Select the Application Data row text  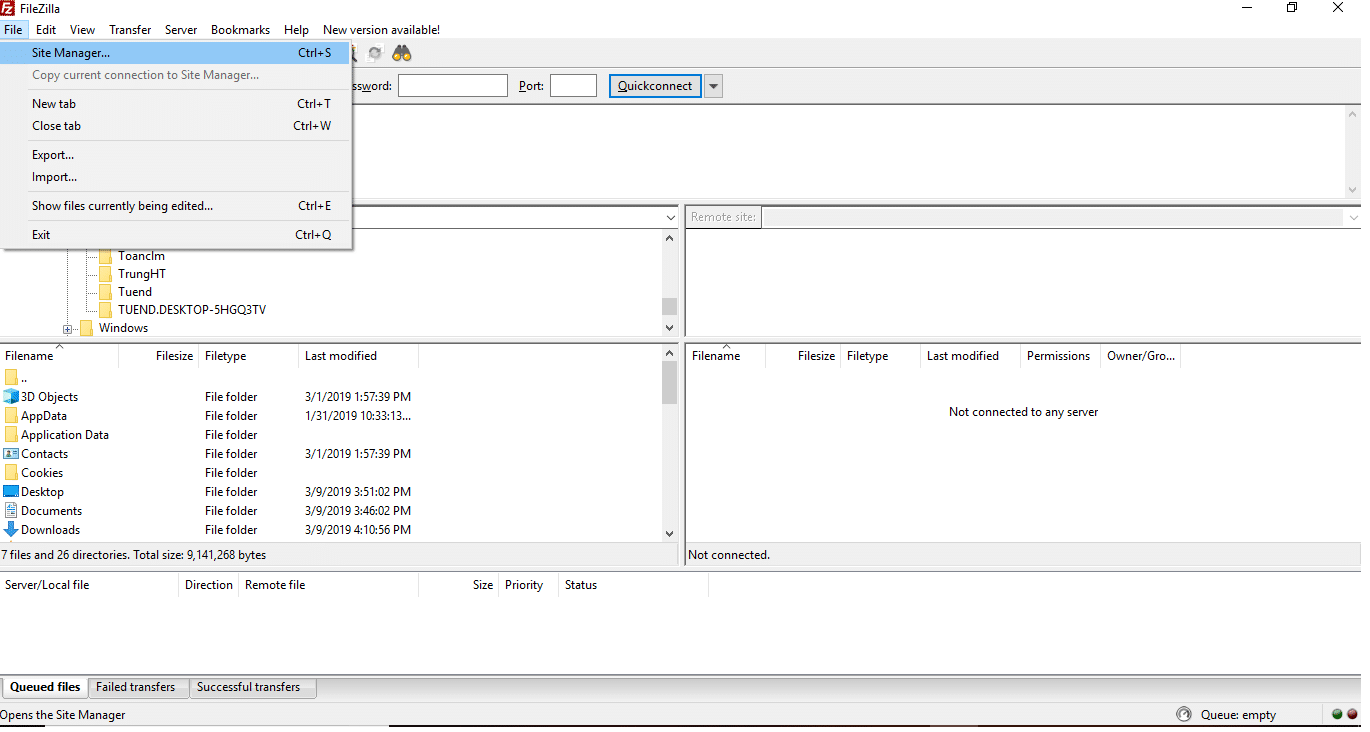pos(65,435)
